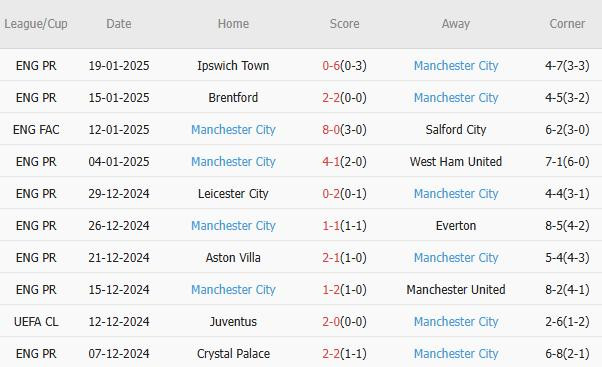Select the ENG FAC competition label

pos(36,130)
